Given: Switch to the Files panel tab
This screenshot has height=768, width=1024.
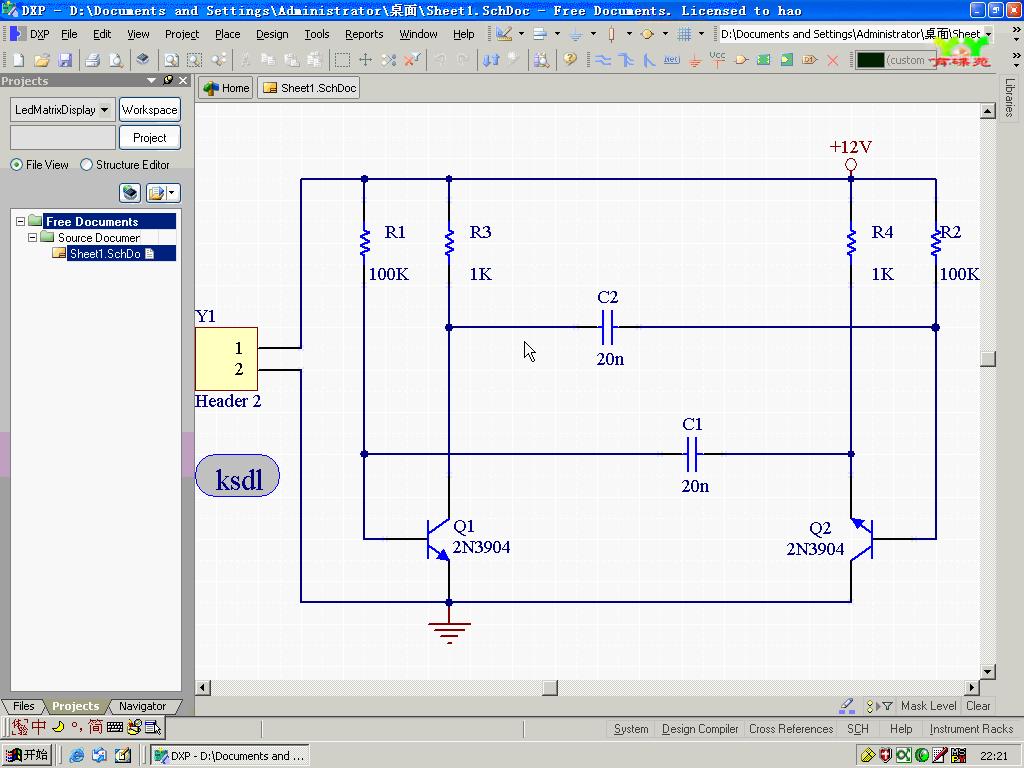Looking at the screenshot, I should click(x=24, y=706).
